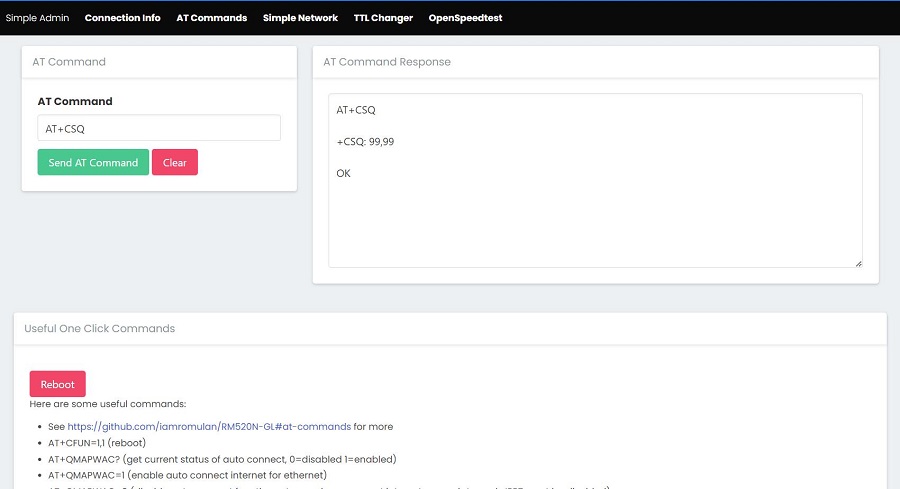The width and height of the screenshot is (900, 489).
Task: Select the "+CSQ: 99,99" response line
Action: pyautogui.click(x=365, y=142)
